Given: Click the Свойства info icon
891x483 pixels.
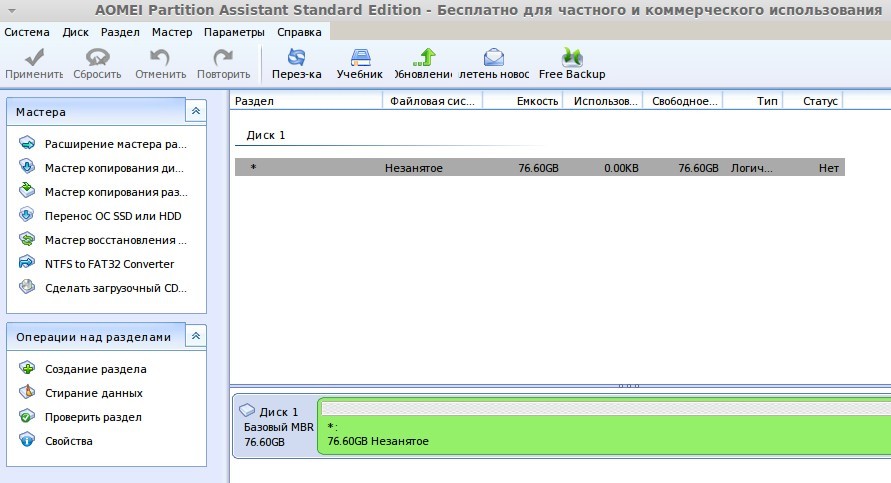Looking at the screenshot, I should (27, 440).
